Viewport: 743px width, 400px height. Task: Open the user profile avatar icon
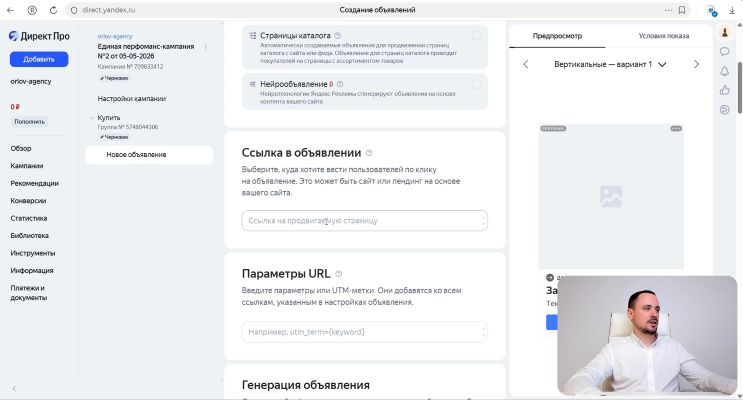pyautogui.click(x=725, y=32)
